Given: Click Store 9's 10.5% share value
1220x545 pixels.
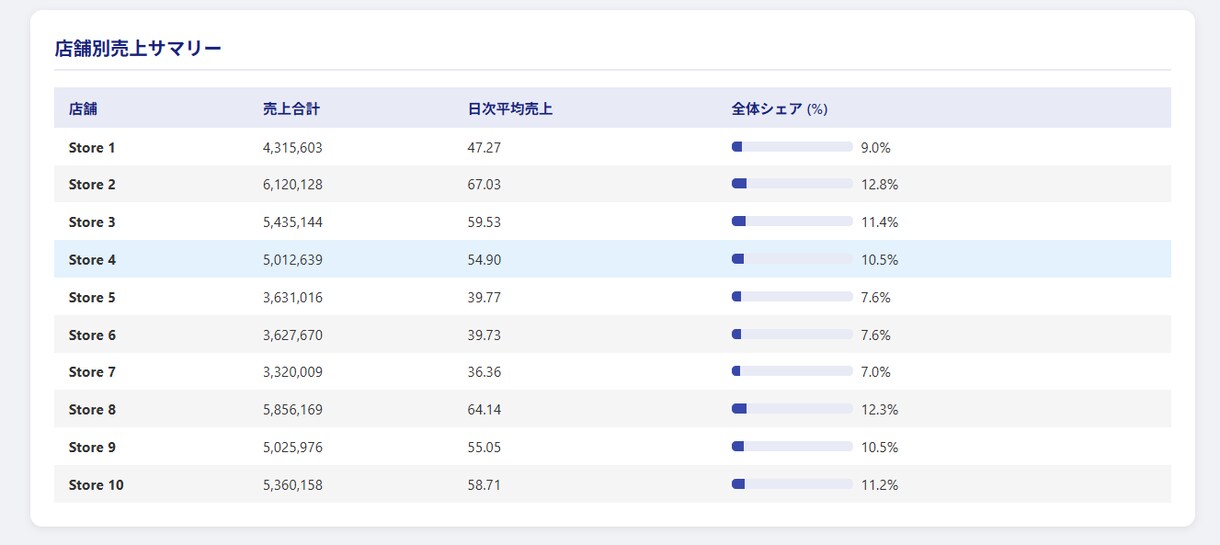Looking at the screenshot, I should [879, 447].
